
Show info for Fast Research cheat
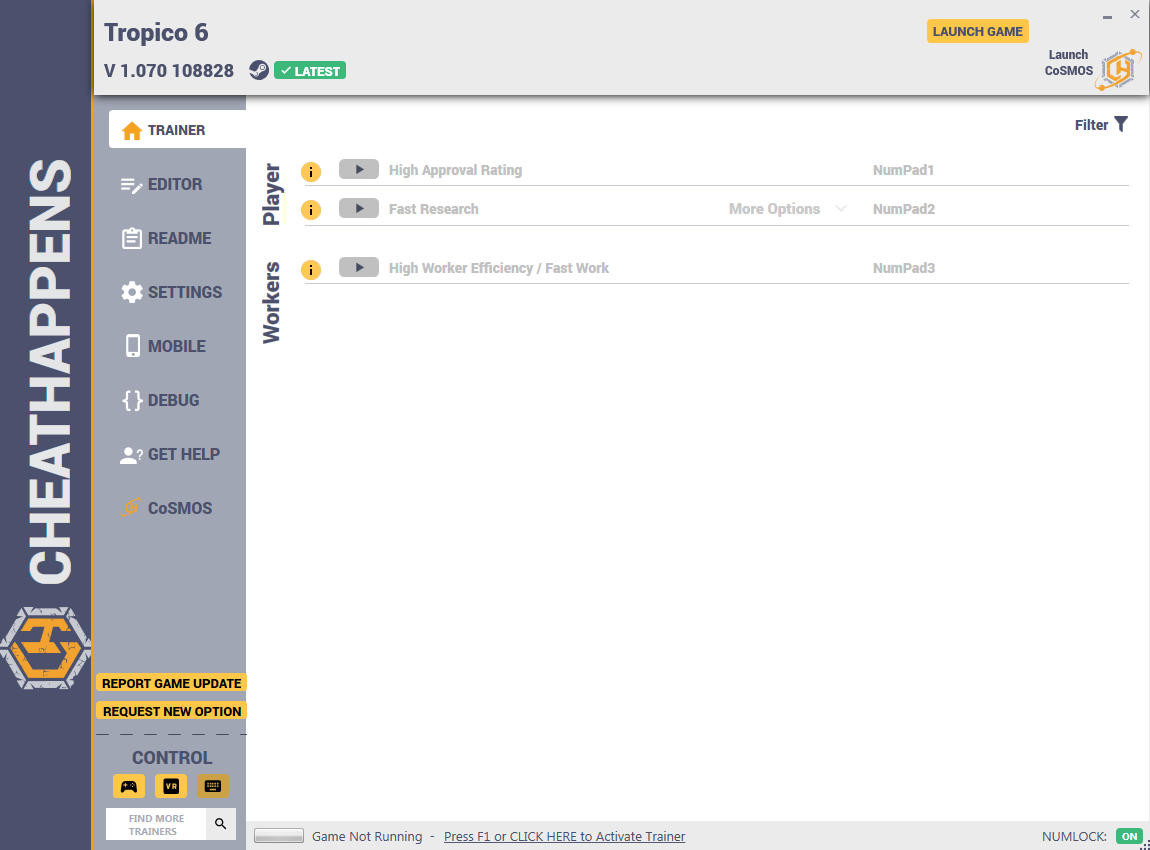point(311,210)
